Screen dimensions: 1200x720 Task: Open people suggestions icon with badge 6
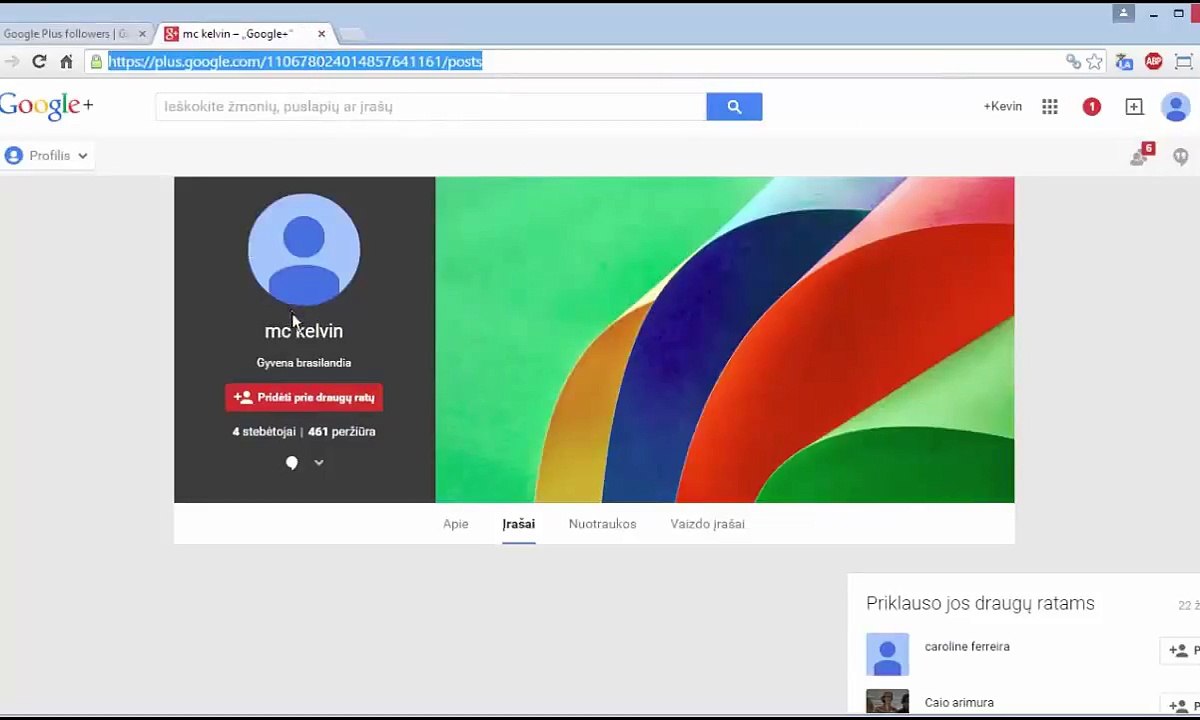click(x=1141, y=155)
